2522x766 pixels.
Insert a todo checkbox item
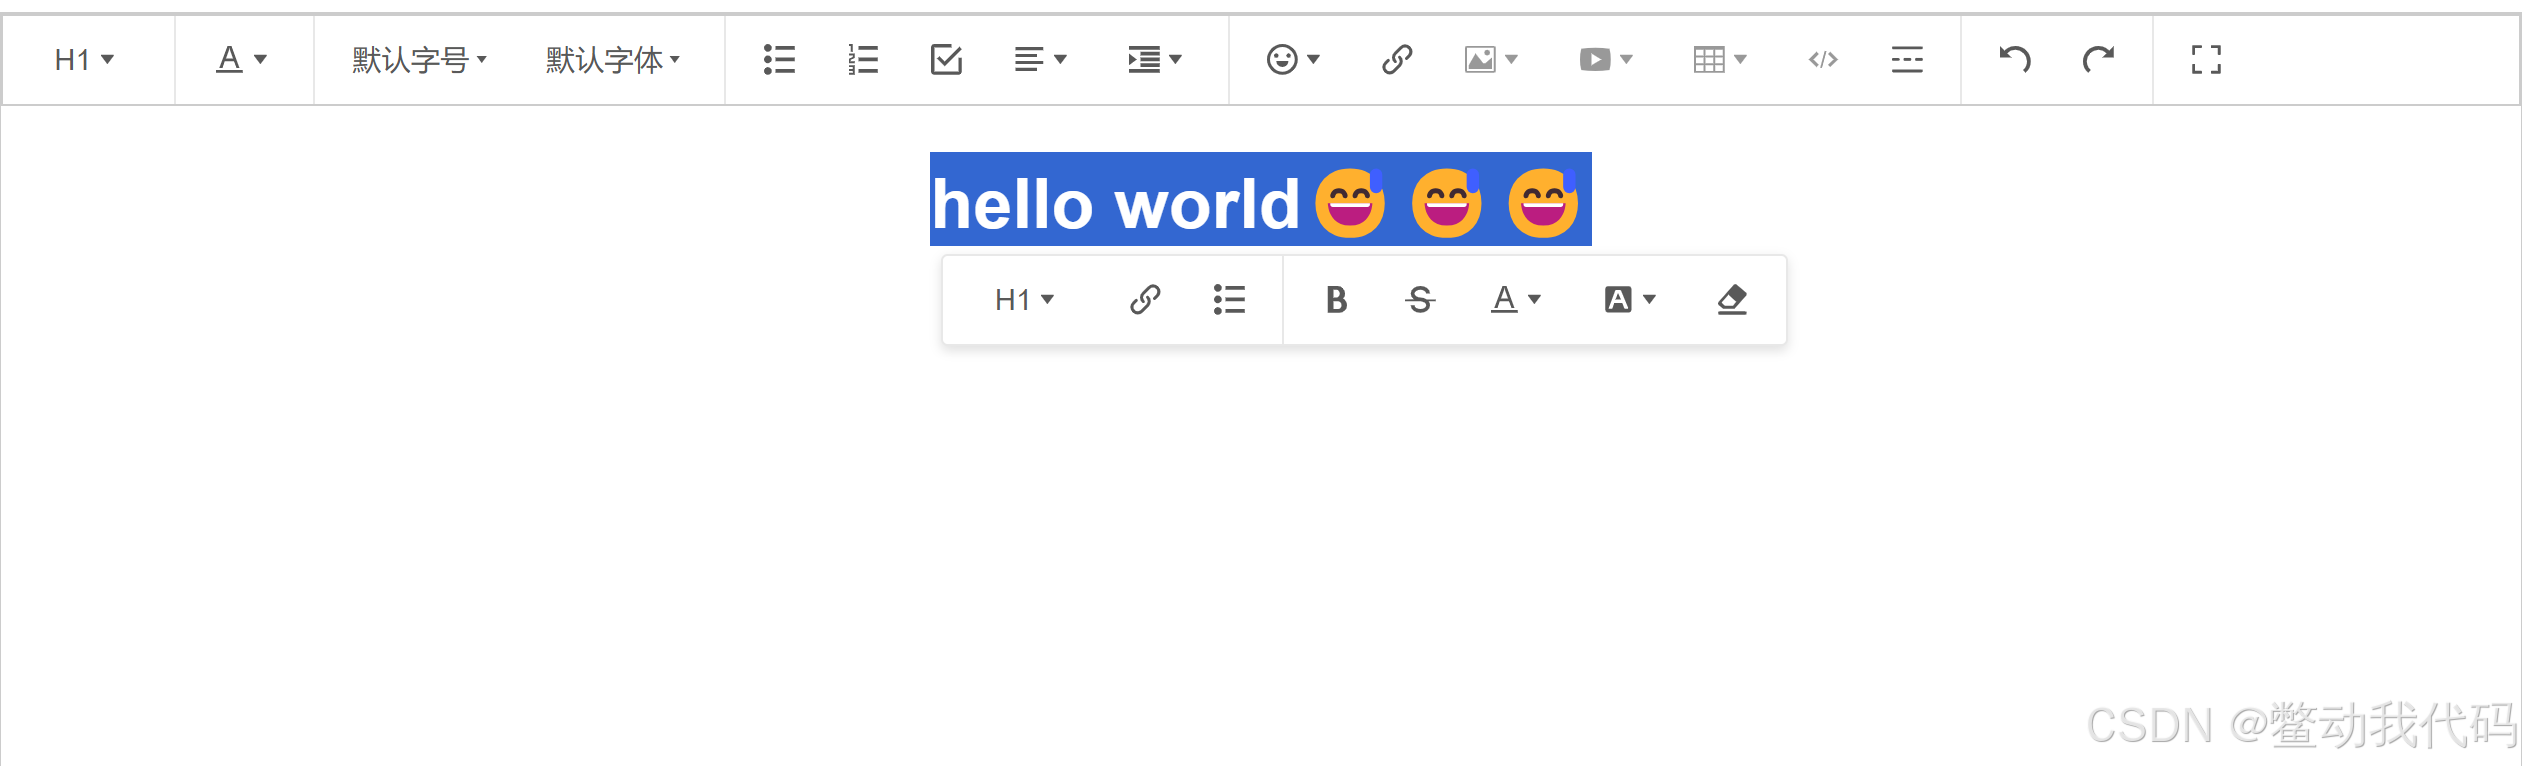click(946, 60)
